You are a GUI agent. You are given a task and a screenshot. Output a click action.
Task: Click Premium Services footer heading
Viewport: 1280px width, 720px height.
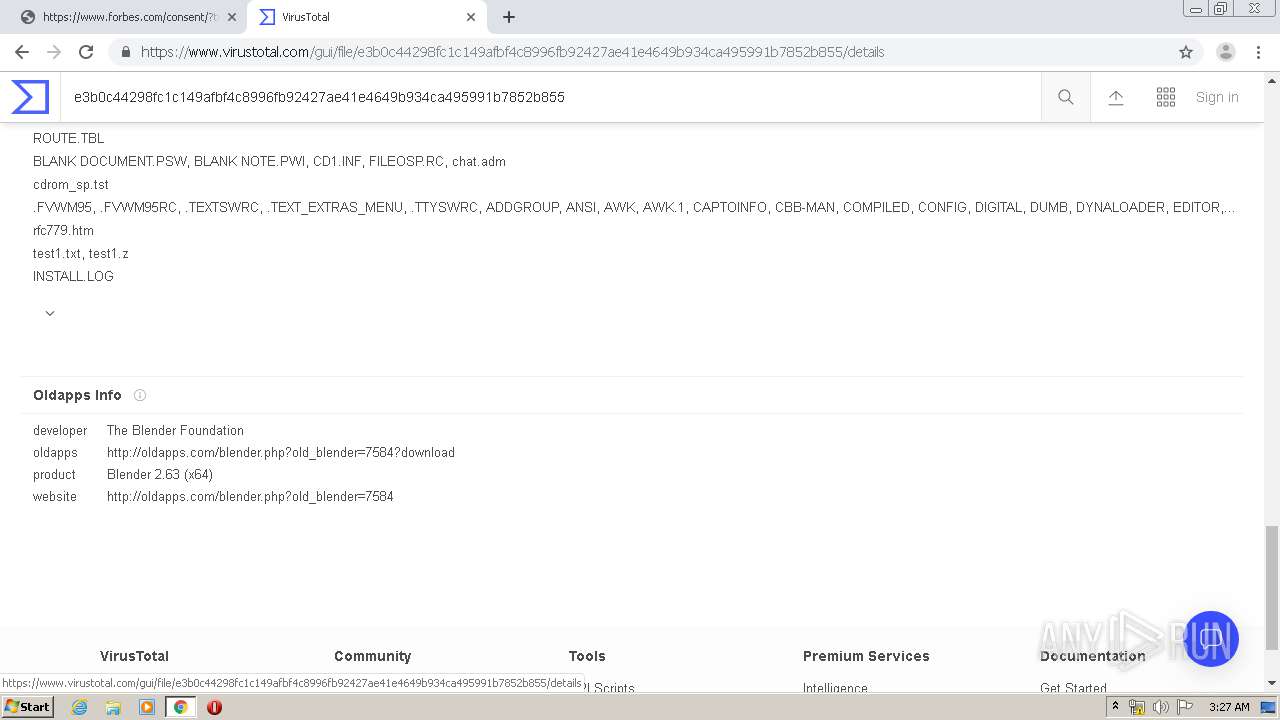[866, 656]
